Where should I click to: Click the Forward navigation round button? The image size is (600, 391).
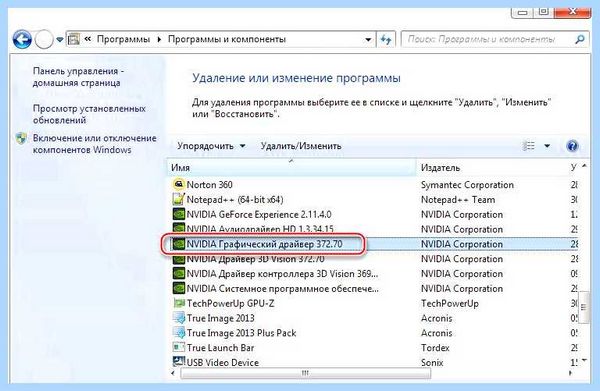[x=44, y=39]
